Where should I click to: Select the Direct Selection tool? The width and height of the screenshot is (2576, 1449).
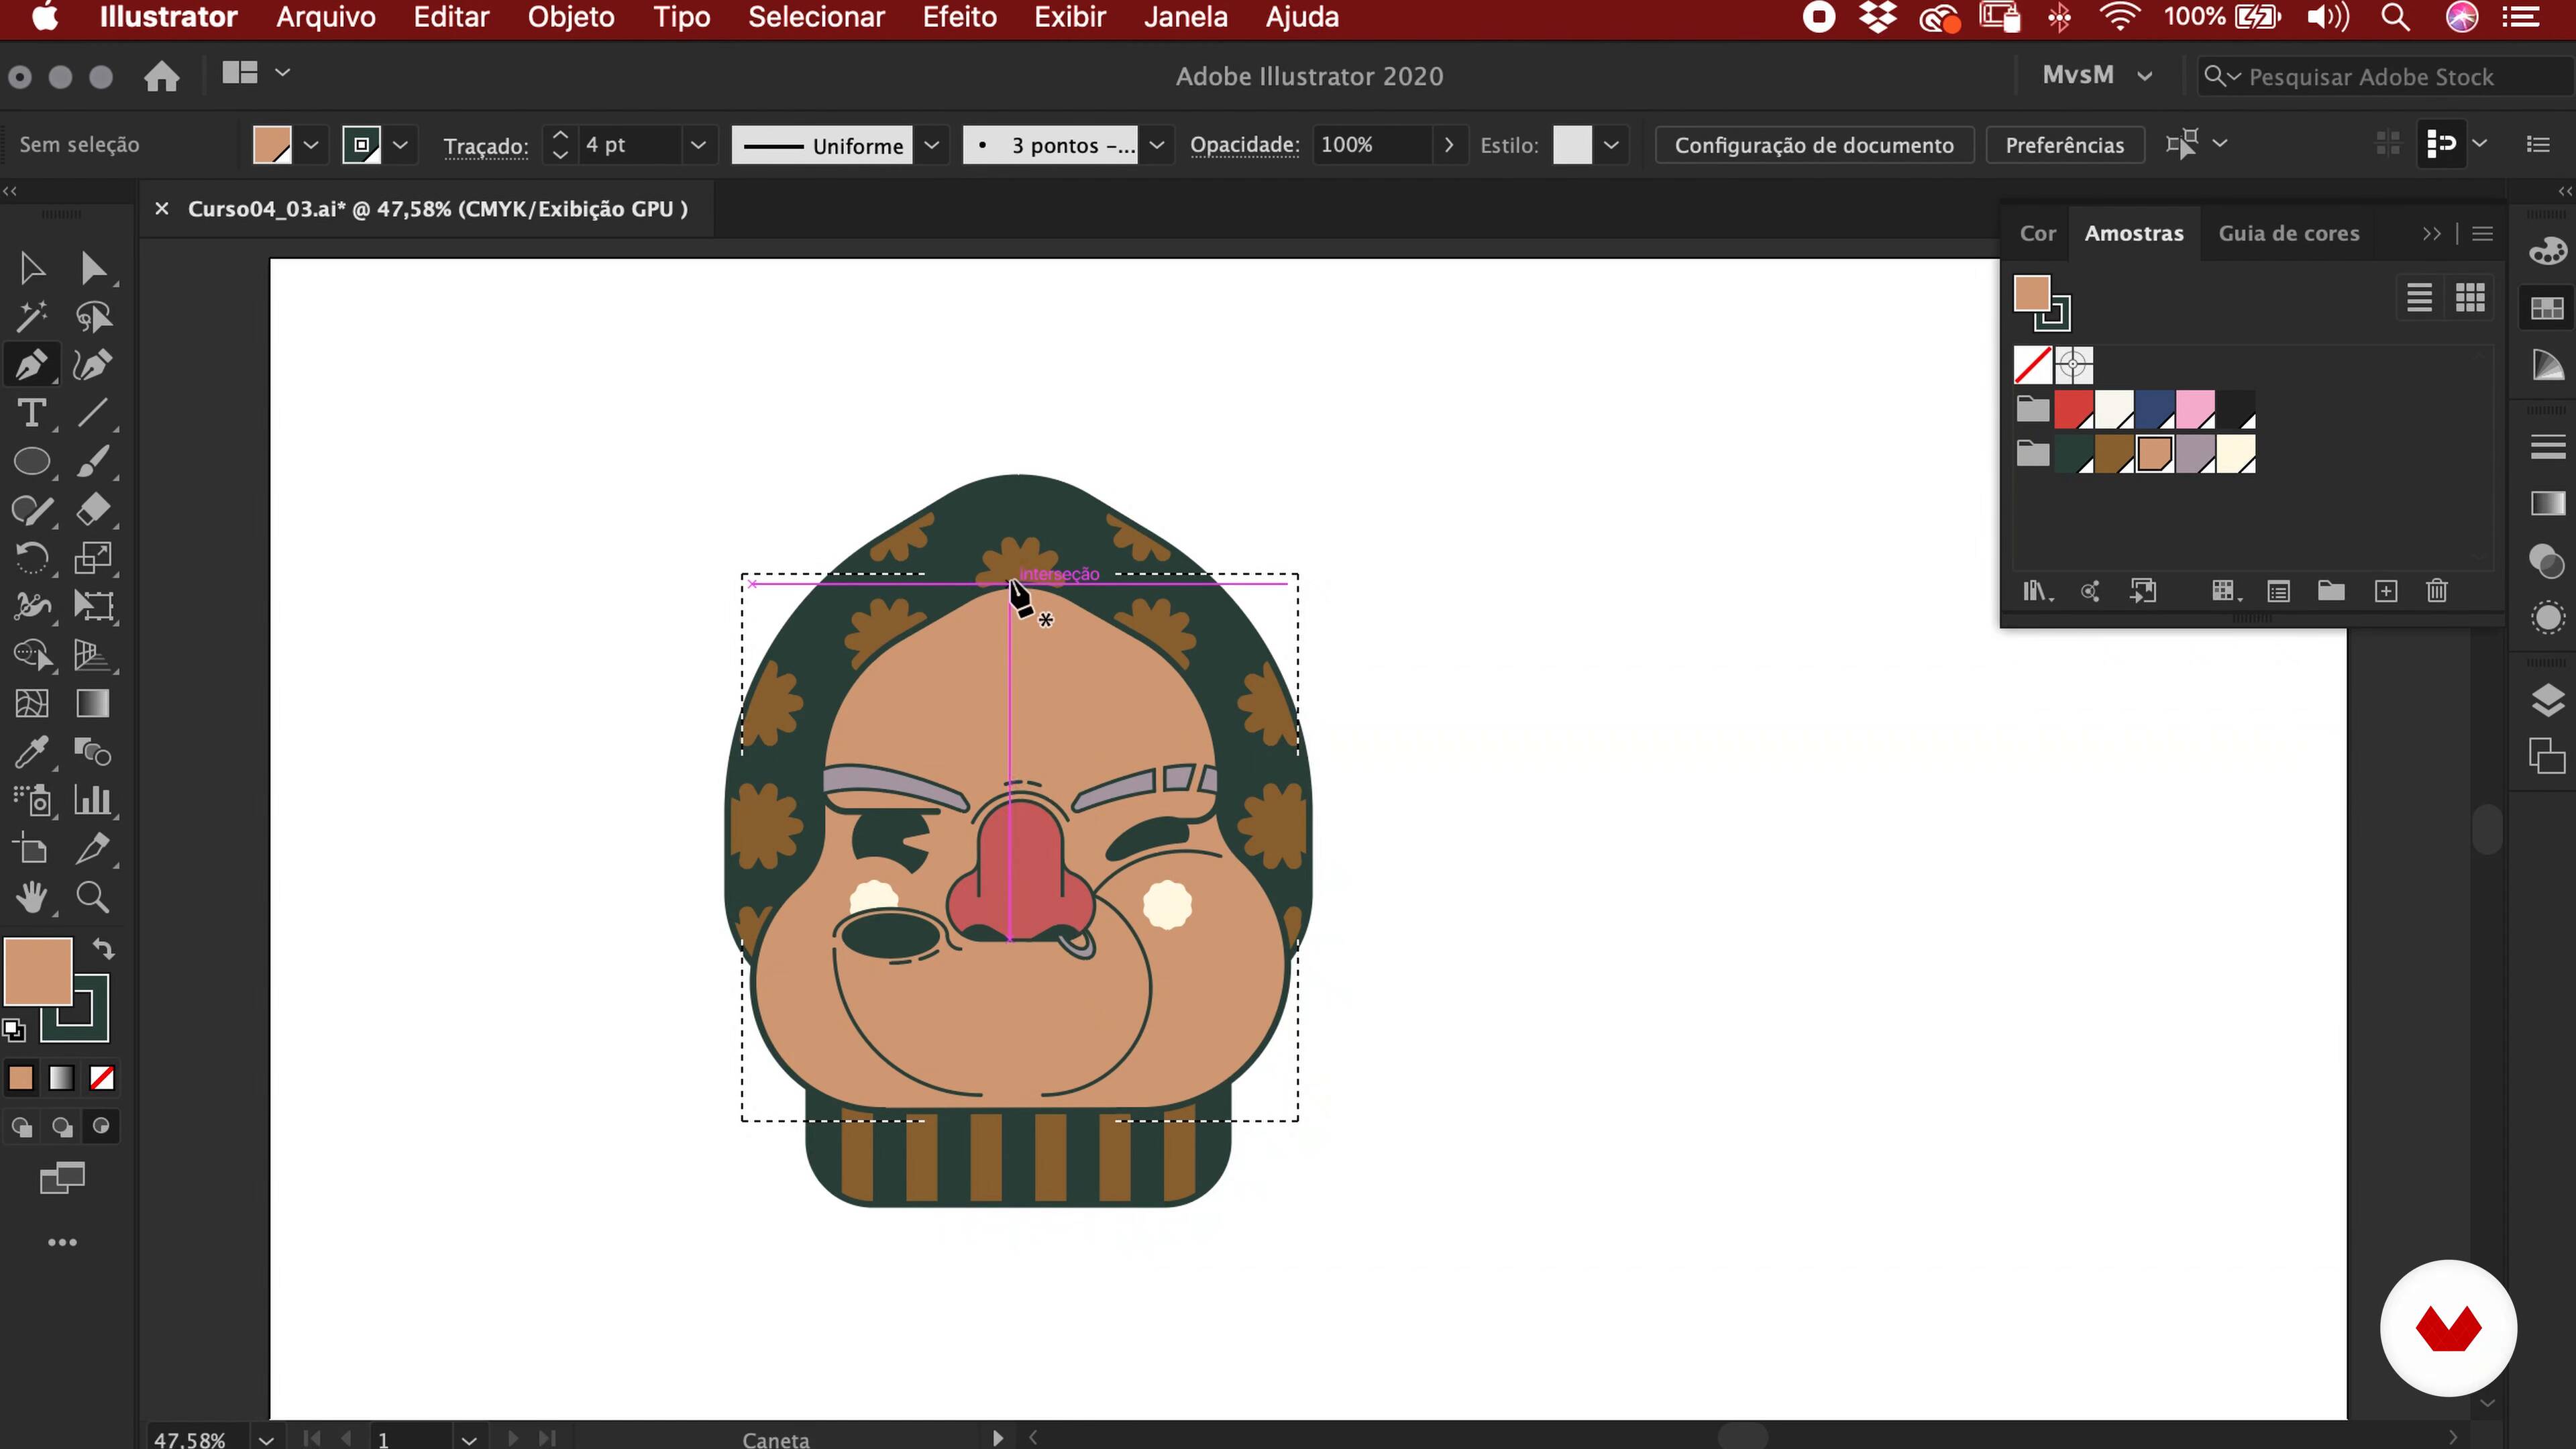(x=93, y=268)
